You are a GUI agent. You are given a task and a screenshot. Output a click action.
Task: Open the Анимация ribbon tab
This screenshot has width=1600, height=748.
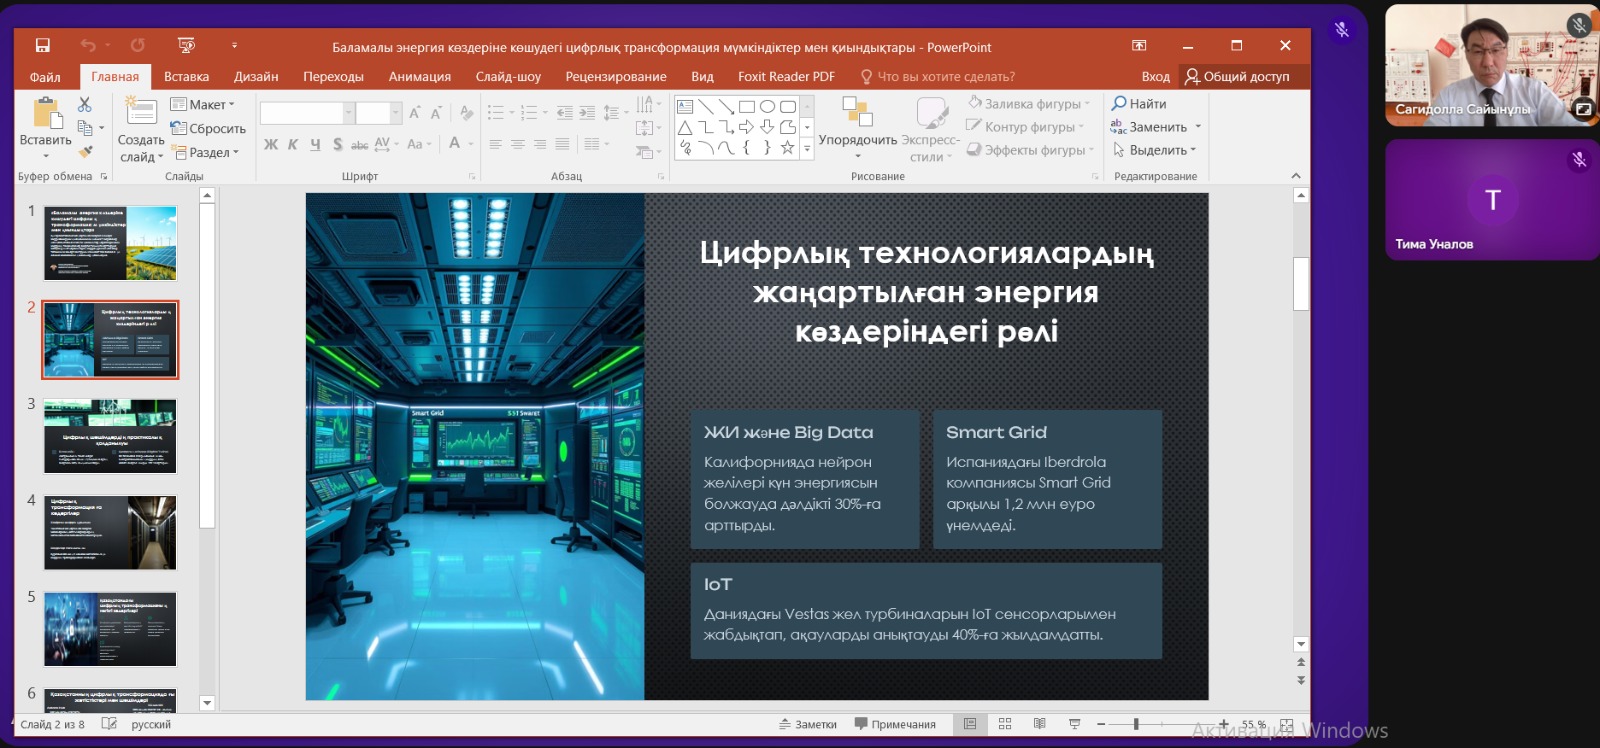(420, 76)
